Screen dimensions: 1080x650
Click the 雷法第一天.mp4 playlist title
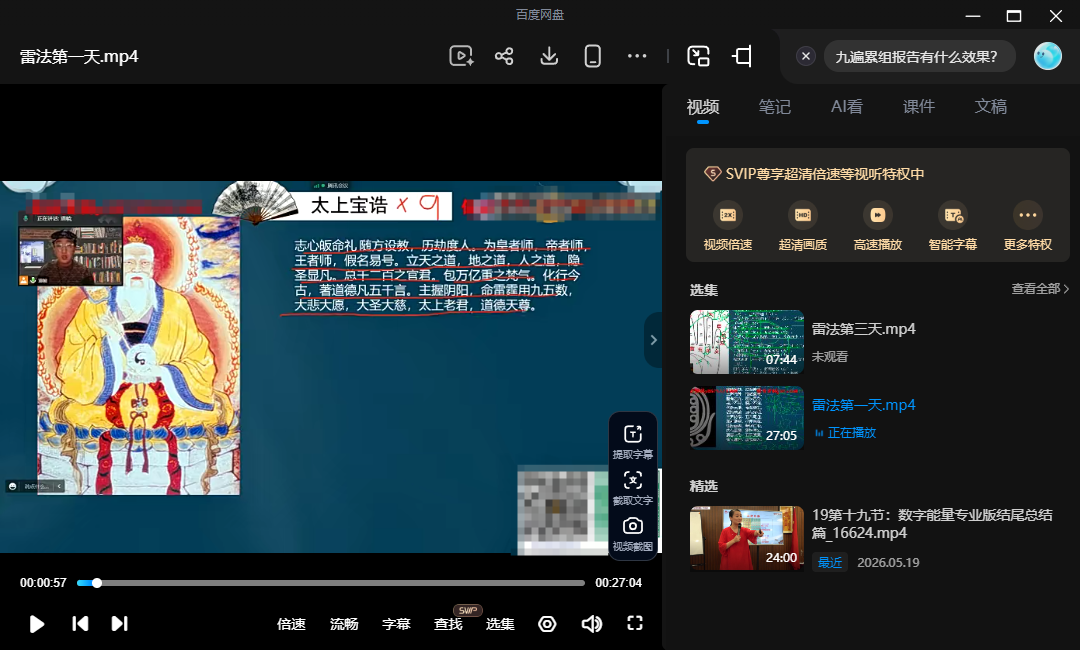click(x=864, y=405)
